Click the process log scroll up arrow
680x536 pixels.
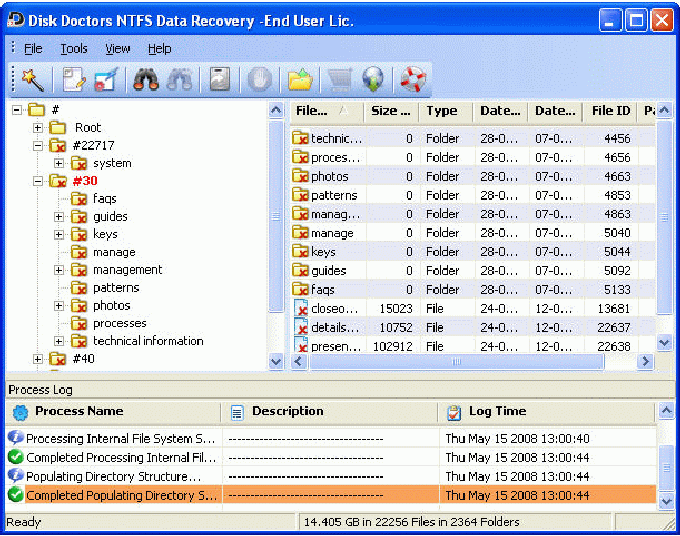click(x=667, y=410)
